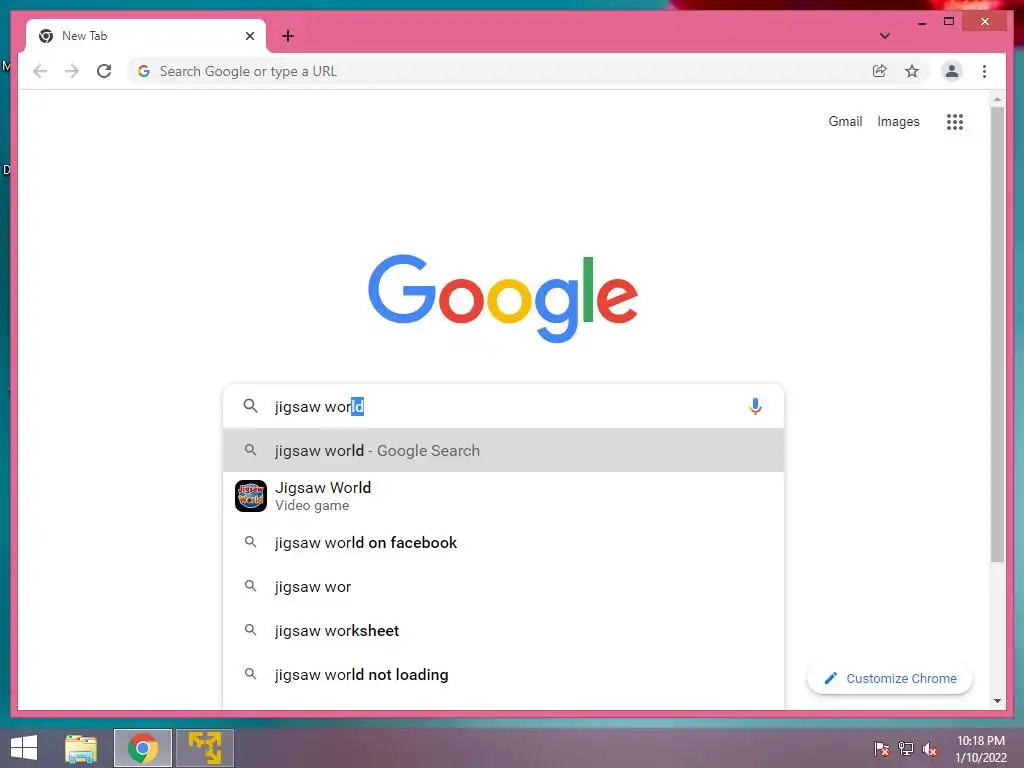Screen dimensions: 1024x768
Task: Click the Chrome taskbar icon
Action: click(142, 748)
